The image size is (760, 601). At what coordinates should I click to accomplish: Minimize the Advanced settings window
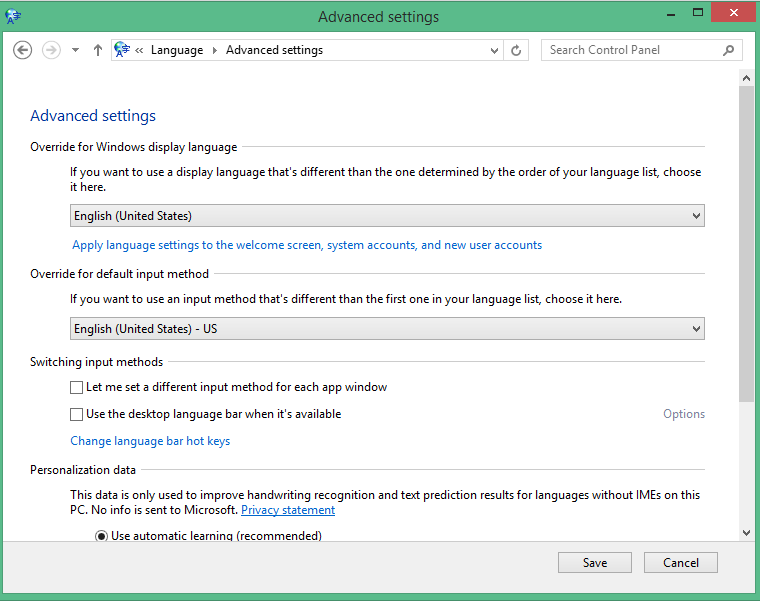tap(671, 15)
